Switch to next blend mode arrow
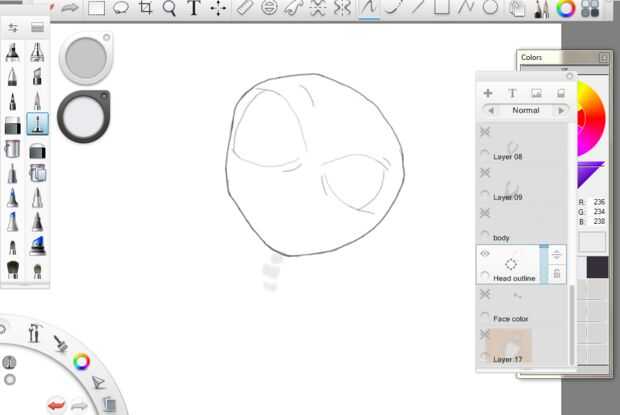This screenshot has height=415, width=620. [561, 111]
